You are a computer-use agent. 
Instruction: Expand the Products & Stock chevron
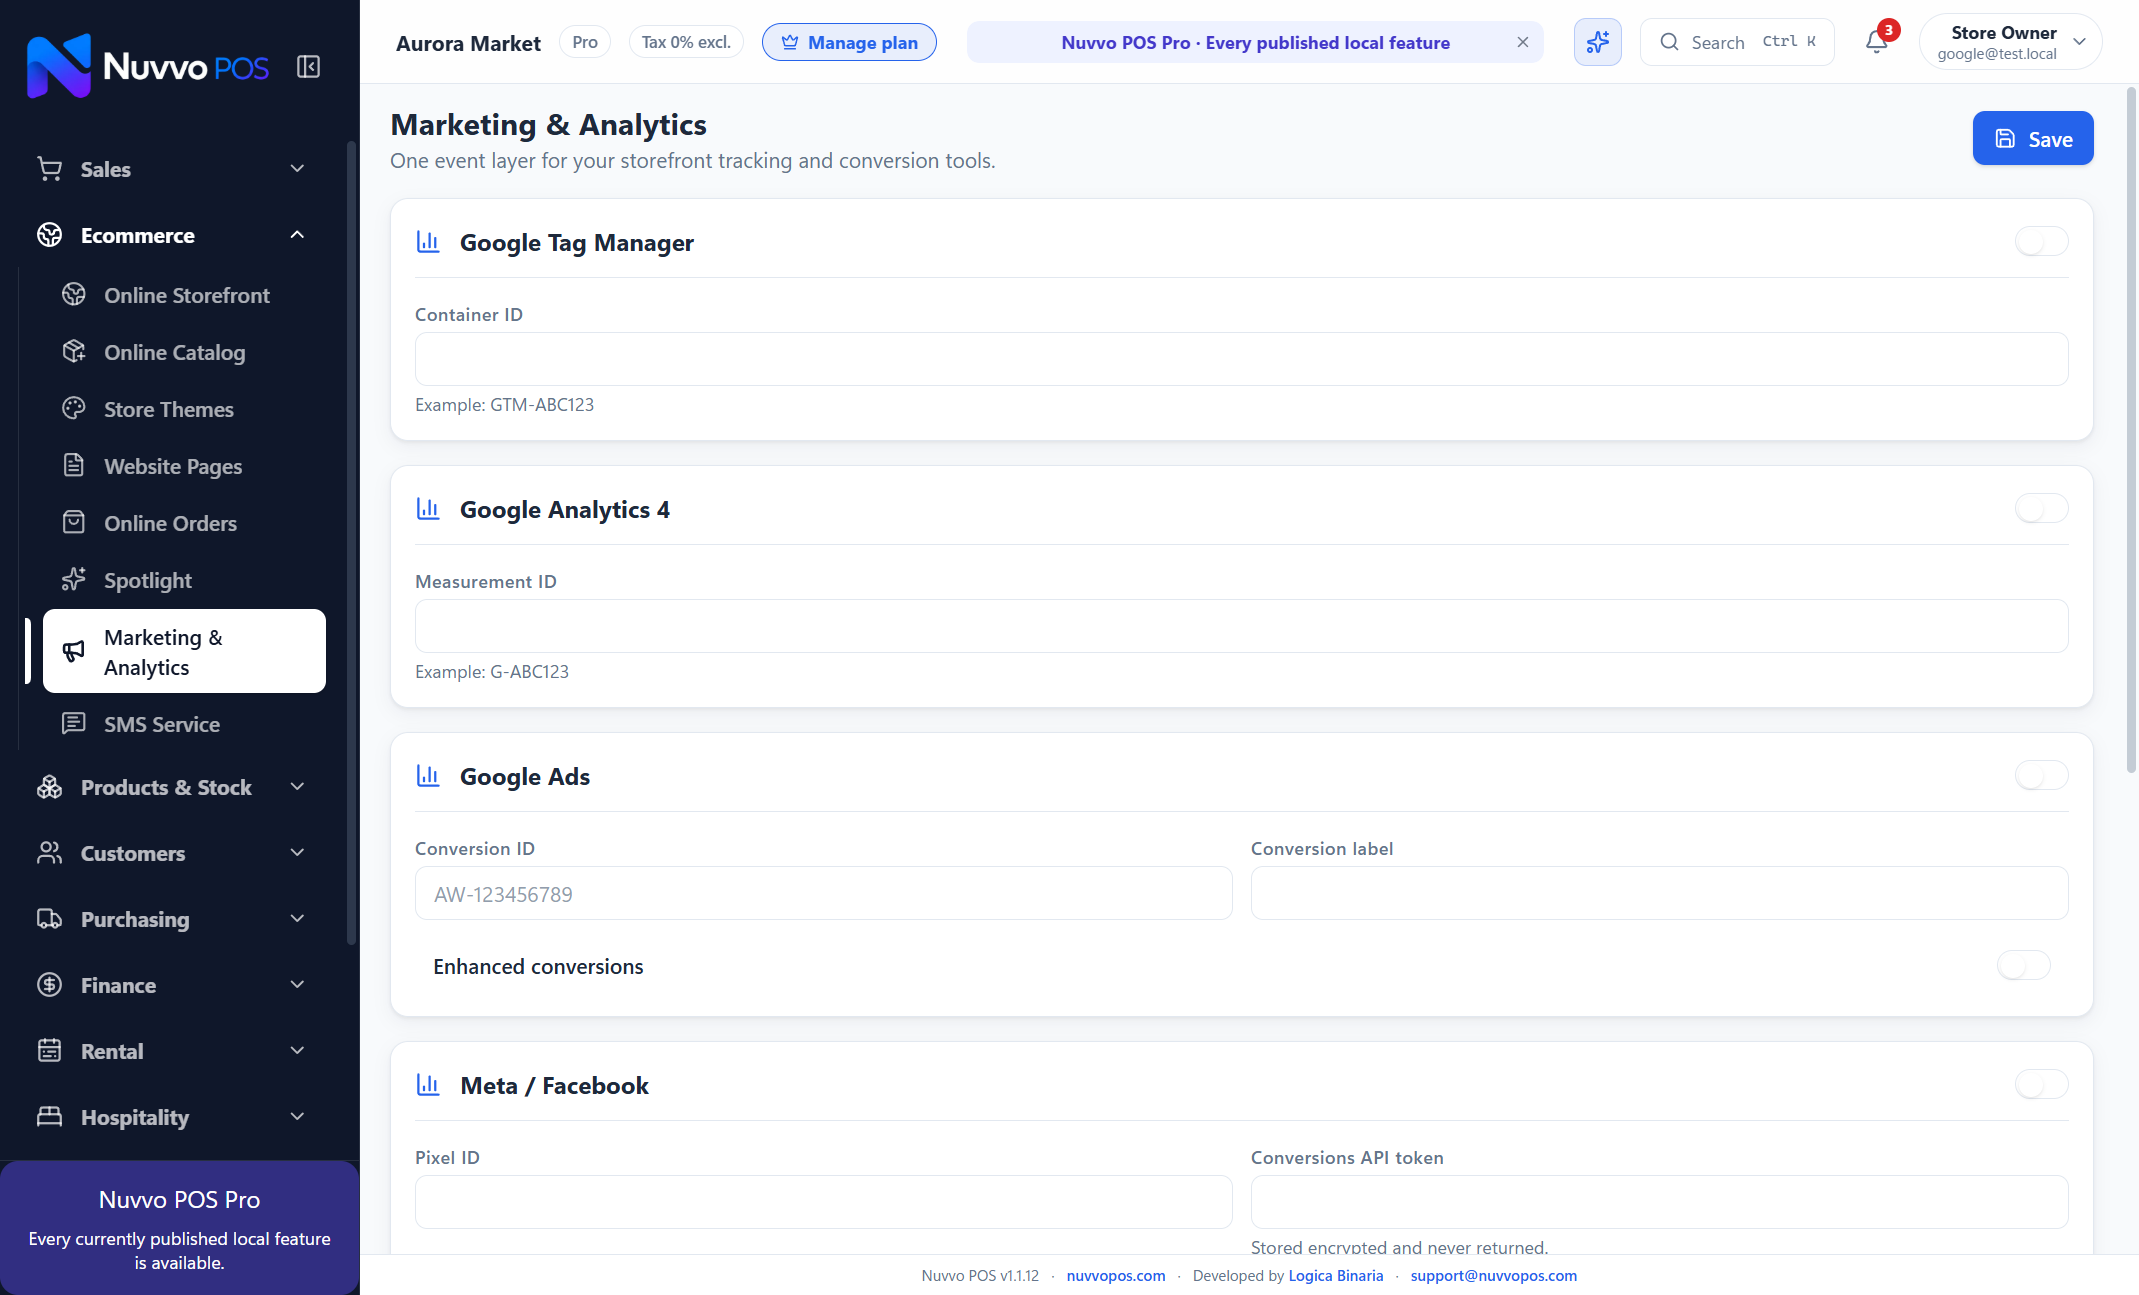[297, 787]
